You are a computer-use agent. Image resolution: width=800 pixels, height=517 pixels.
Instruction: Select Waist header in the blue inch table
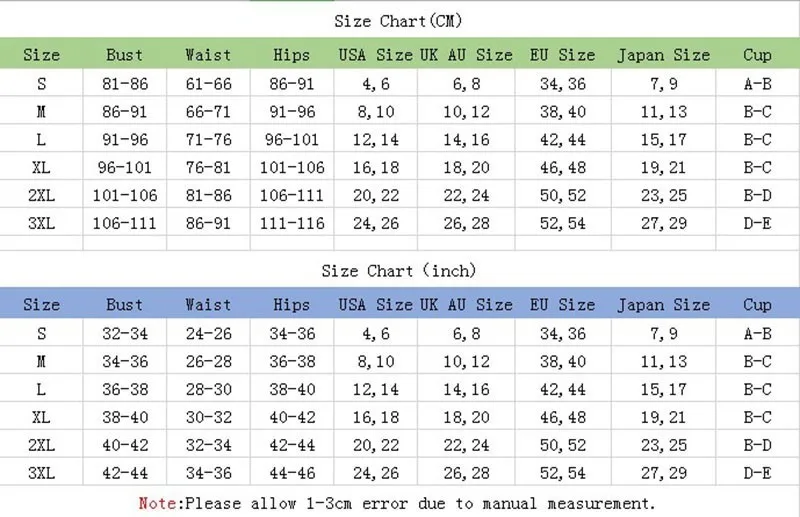tap(208, 305)
